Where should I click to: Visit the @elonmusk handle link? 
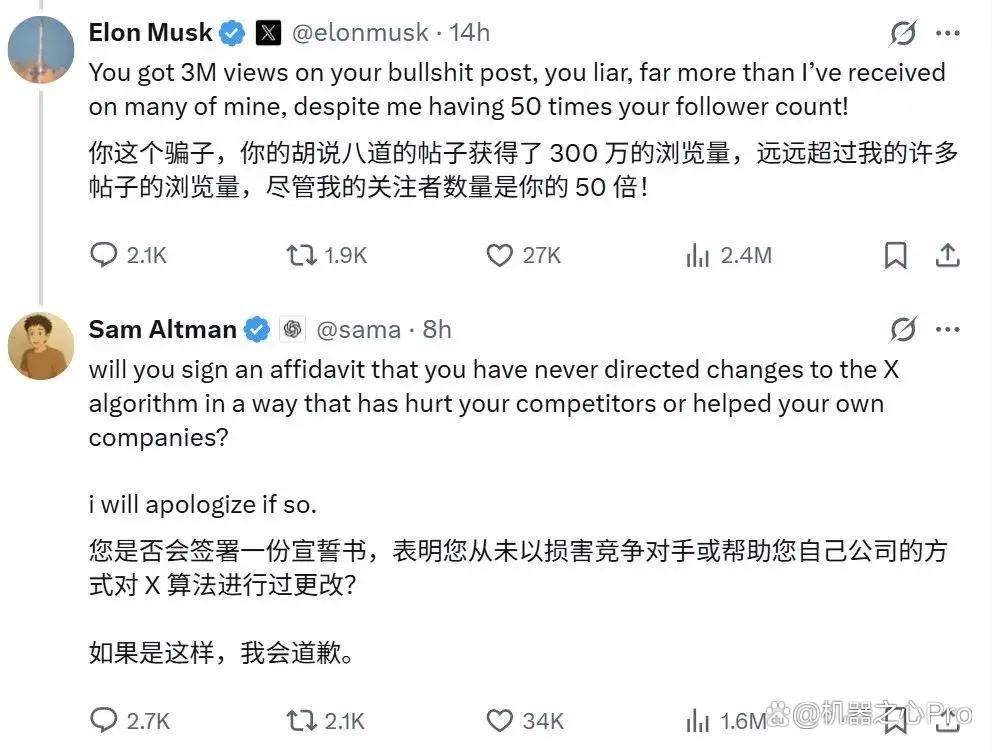tap(360, 32)
